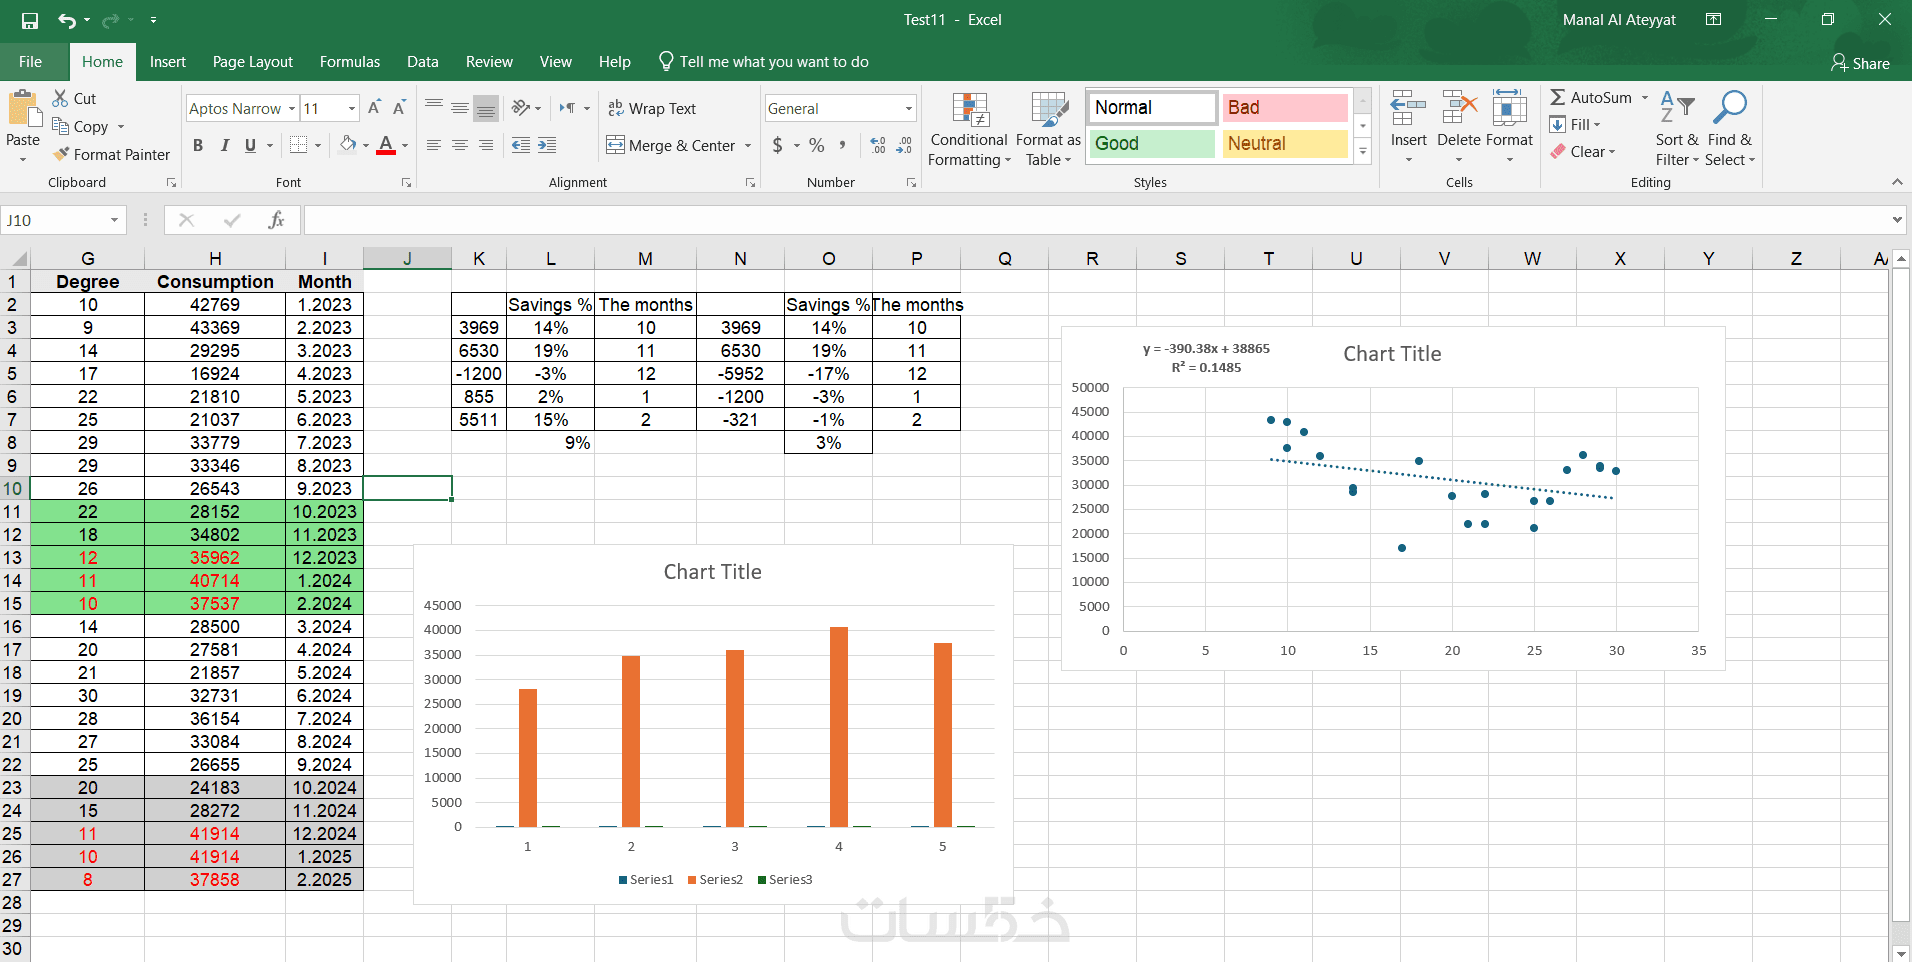Click the Increase Font Size icon
The image size is (1912, 962).
(374, 108)
